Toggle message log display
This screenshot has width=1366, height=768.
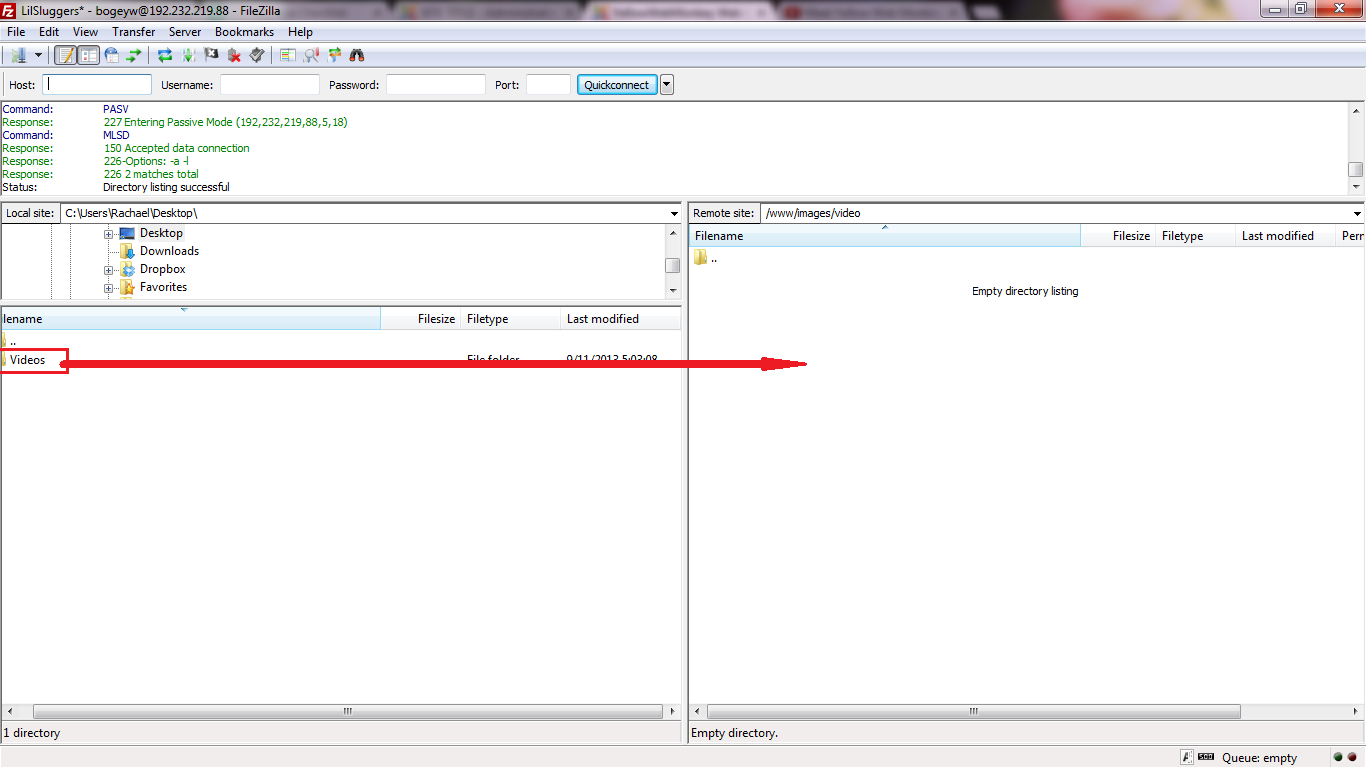(x=66, y=56)
